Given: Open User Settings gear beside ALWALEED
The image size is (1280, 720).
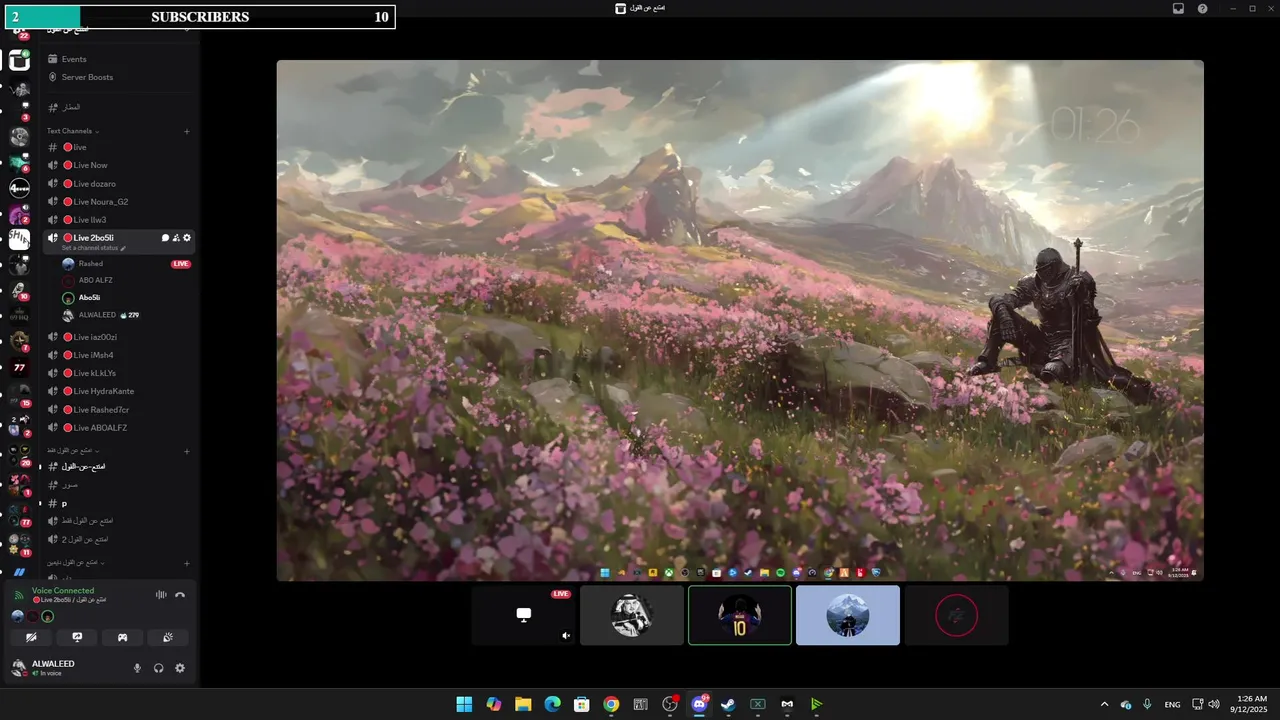Looking at the screenshot, I should (x=180, y=668).
